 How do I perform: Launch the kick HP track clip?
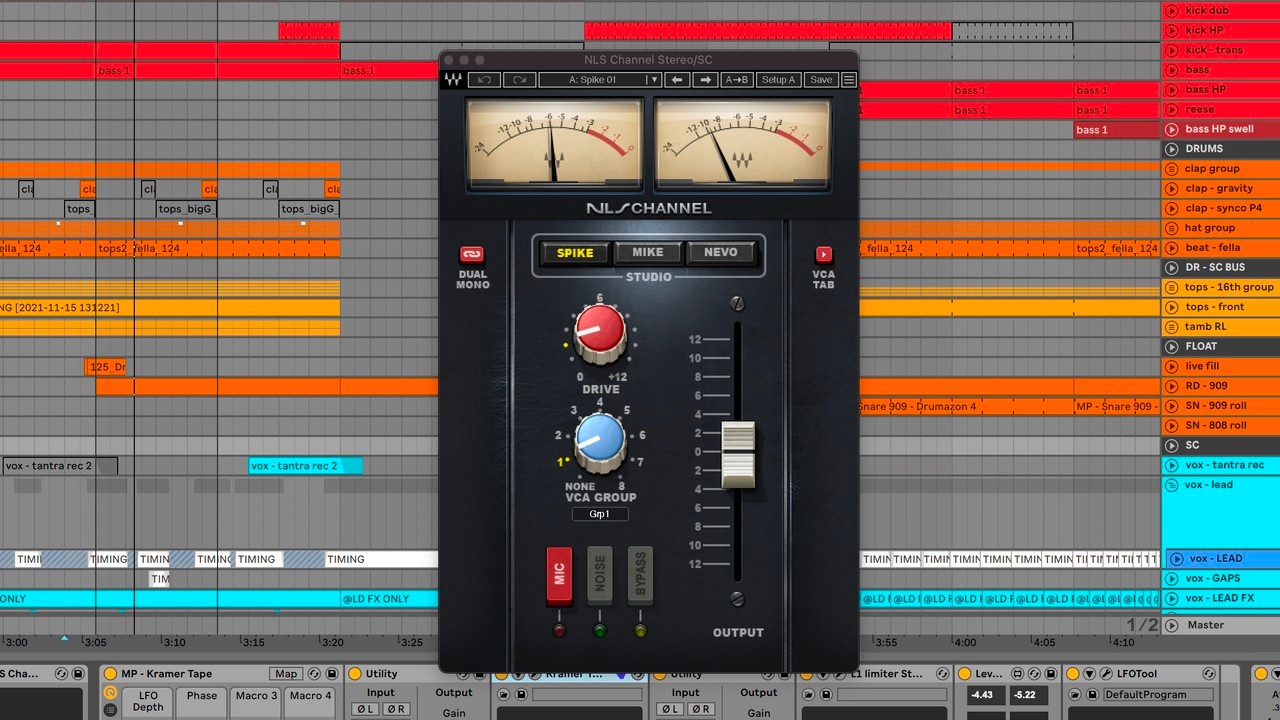pyautogui.click(x=1171, y=31)
